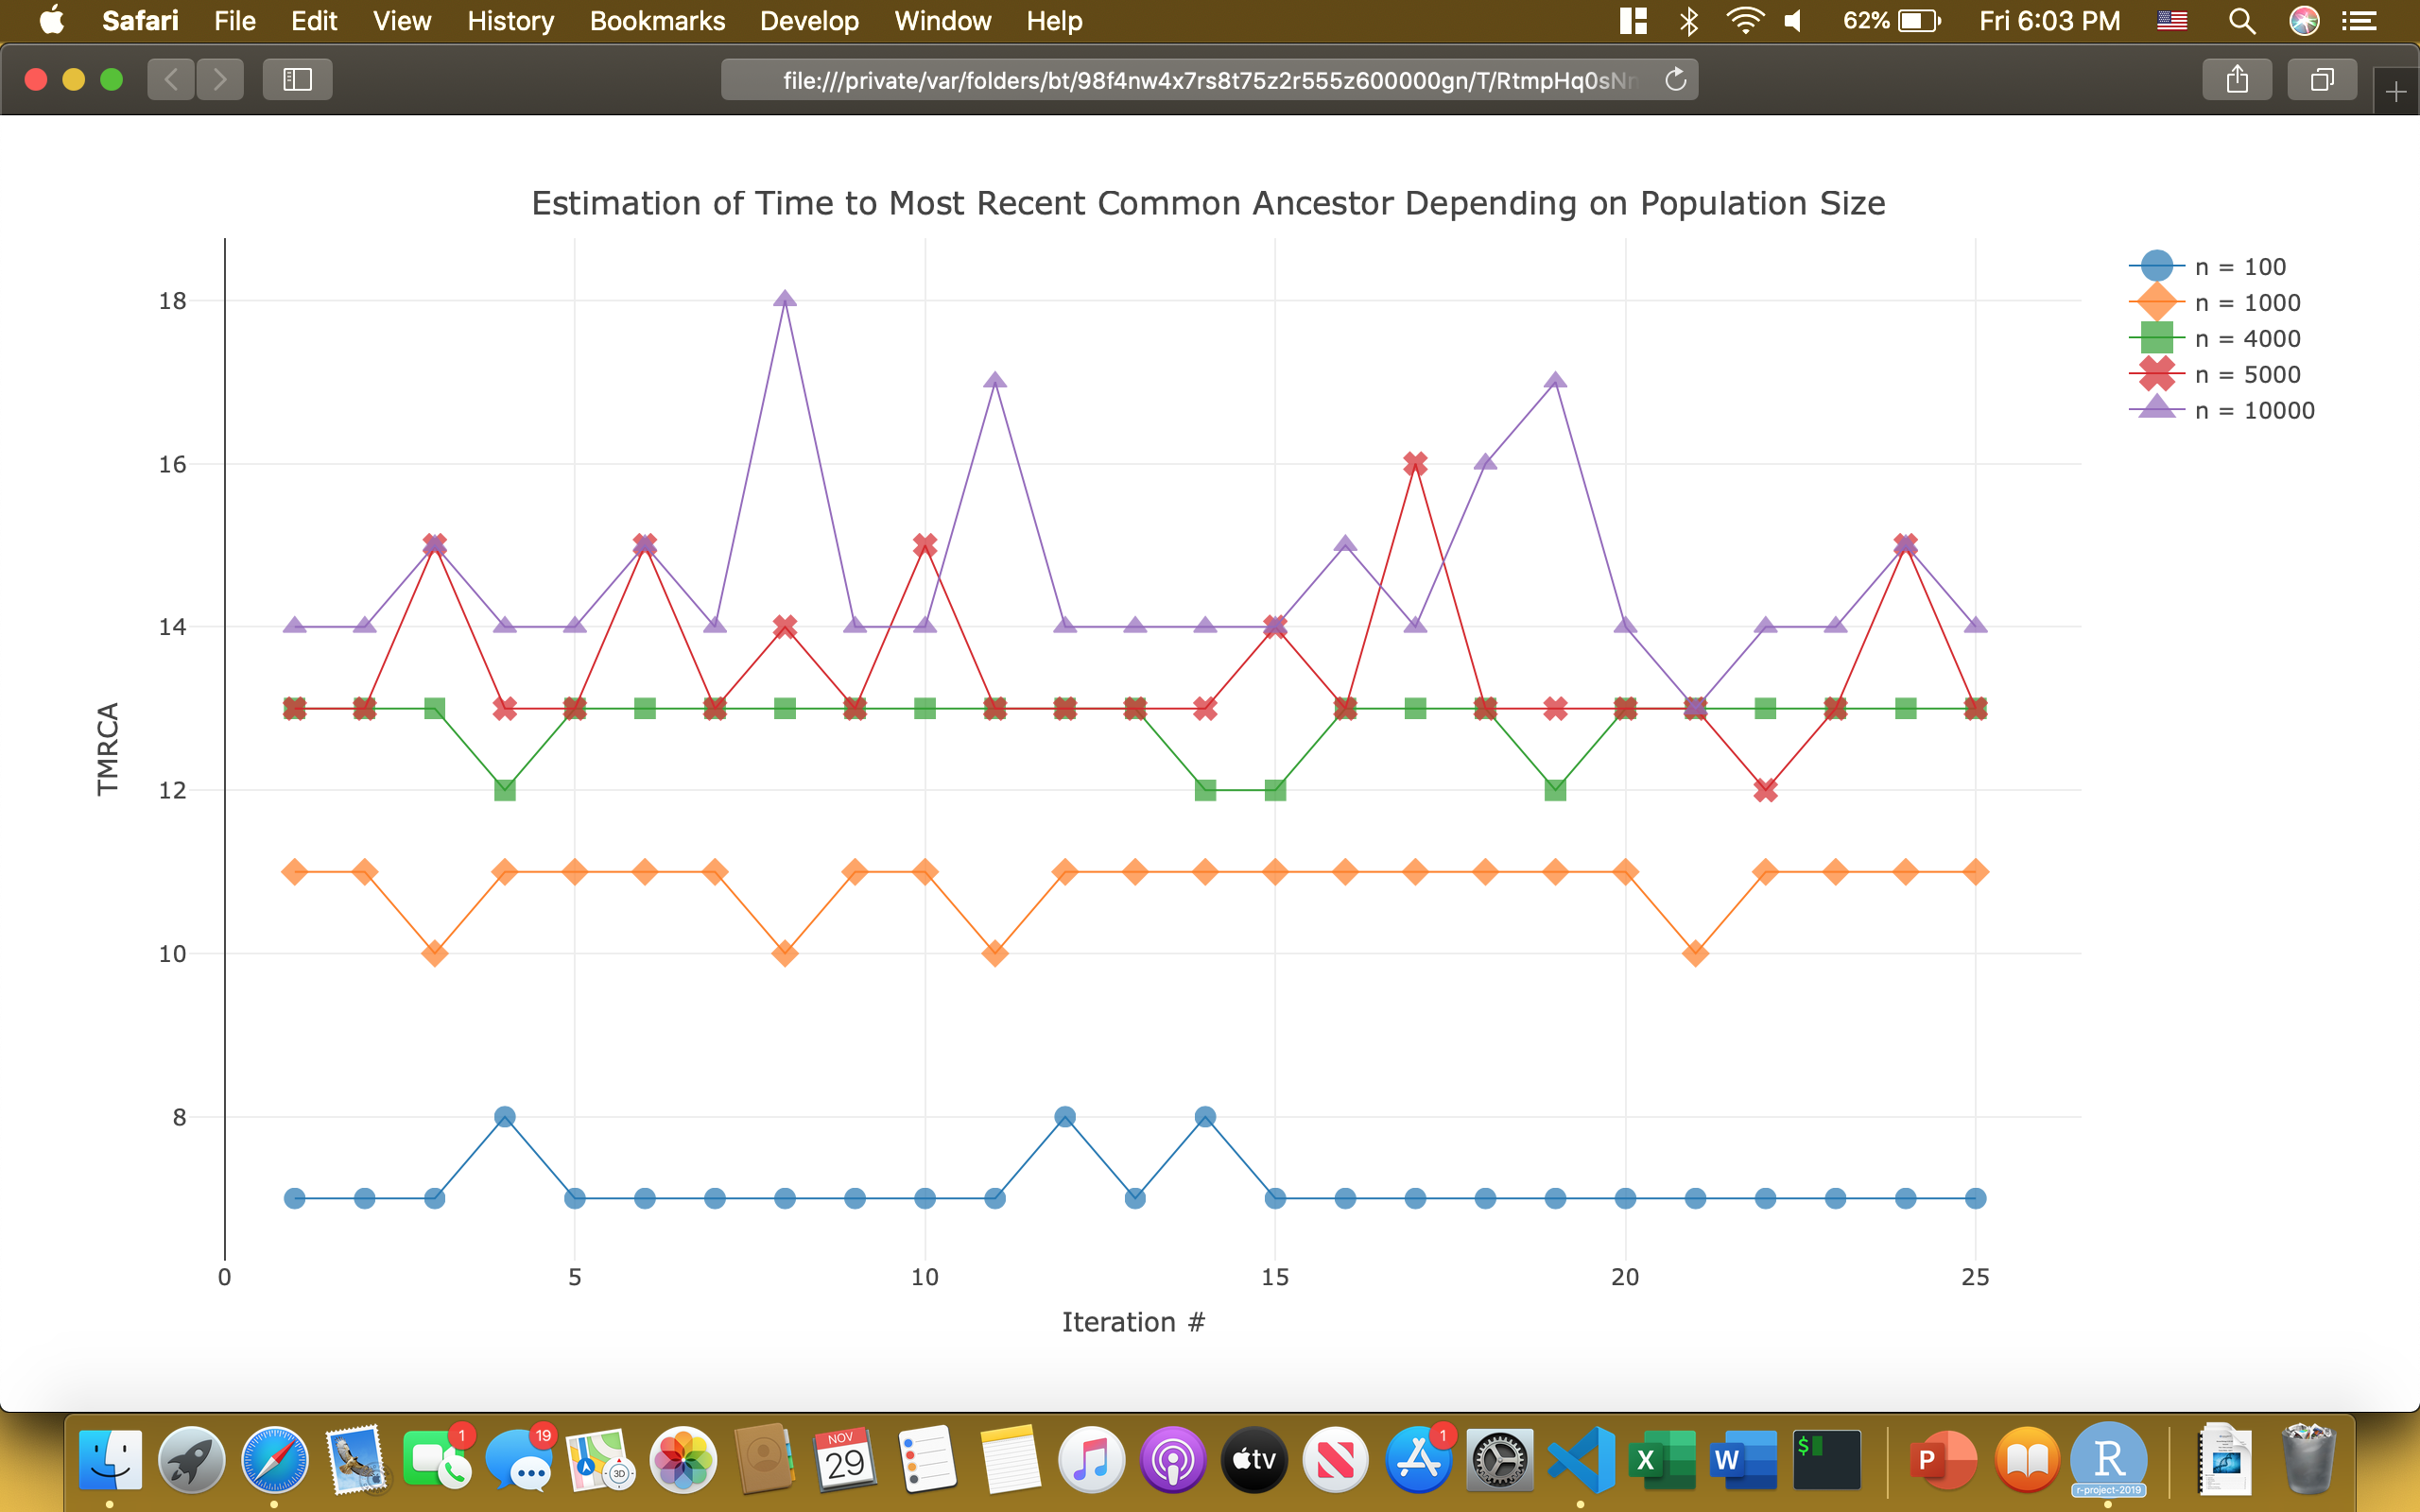Click the n = 4000 legend entry
Screen dimensions: 2420x1512
2246,339
